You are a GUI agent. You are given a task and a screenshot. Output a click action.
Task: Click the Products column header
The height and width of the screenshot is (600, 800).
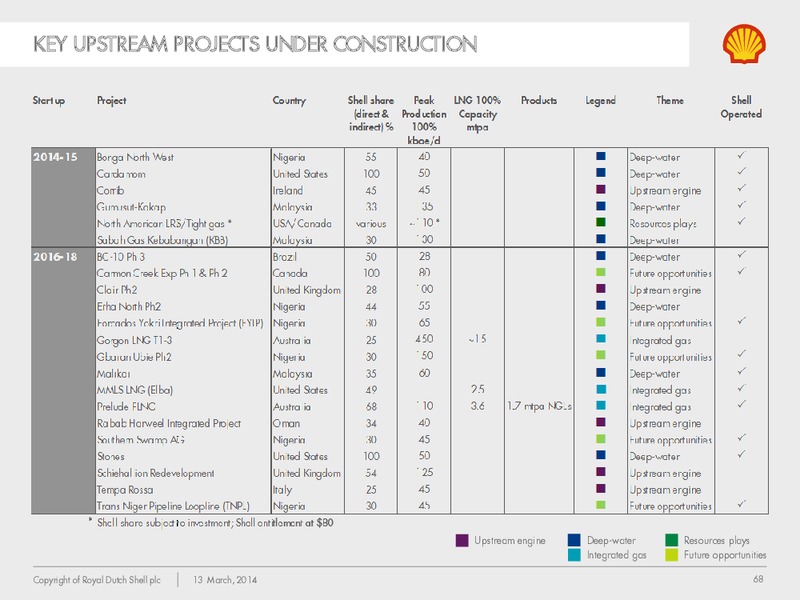click(539, 101)
